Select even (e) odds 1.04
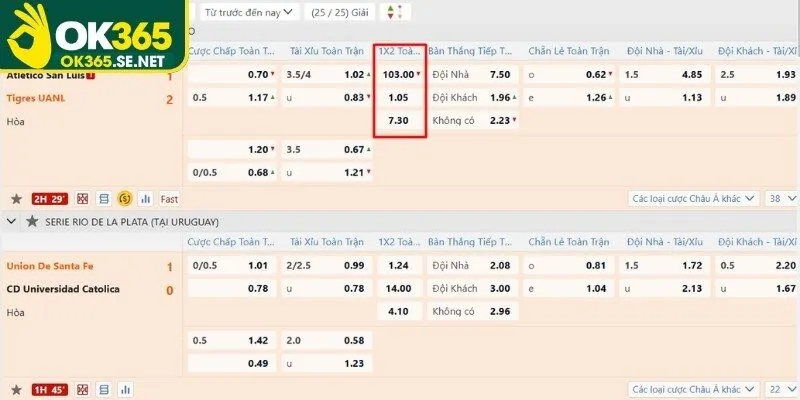This screenshot has width=800, height=400. pyautogui.click(x=569, y=288)
